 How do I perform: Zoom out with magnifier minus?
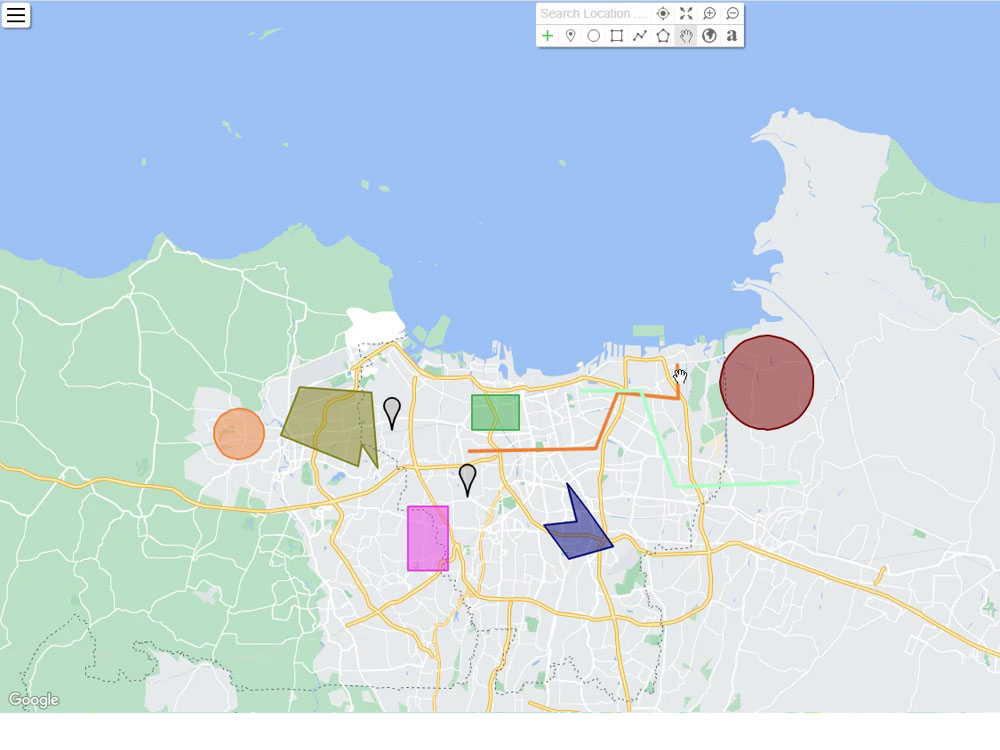tap(732, 13)
